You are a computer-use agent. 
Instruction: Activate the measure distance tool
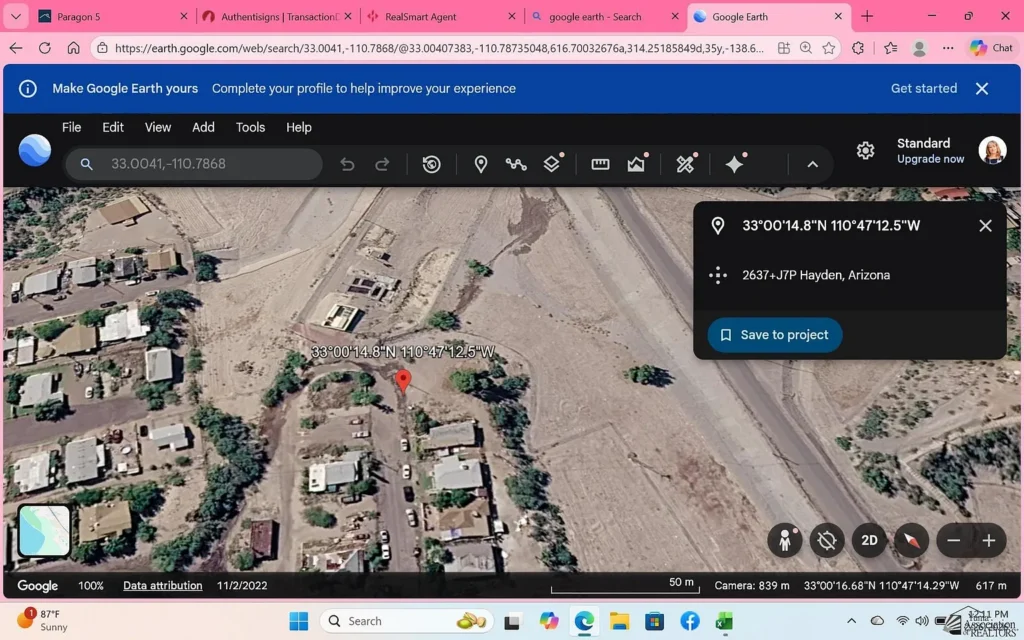click(599, 164)
